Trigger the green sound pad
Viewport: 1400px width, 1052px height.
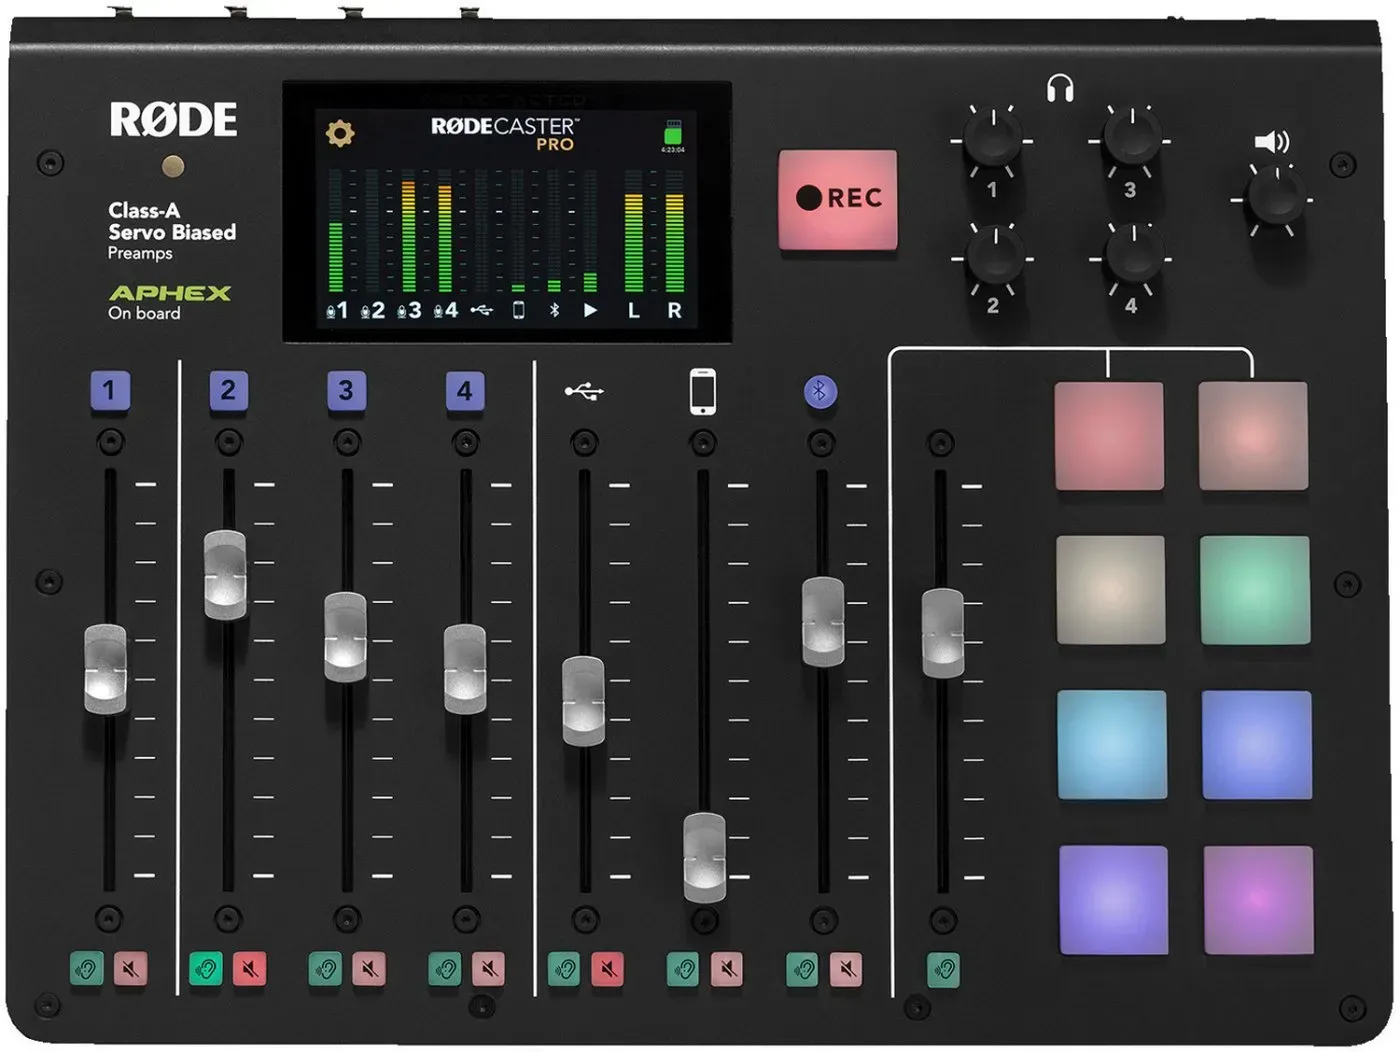1254,590
